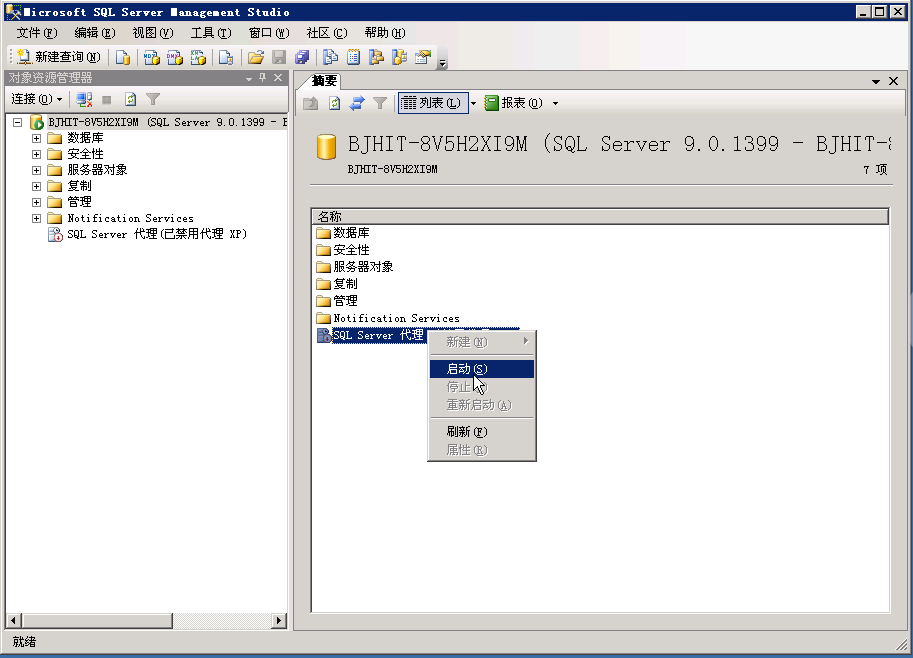Screen dimensions: 913x658
Task: Select 安全性 folder in the summary list
Action: [x=343, y=250]
